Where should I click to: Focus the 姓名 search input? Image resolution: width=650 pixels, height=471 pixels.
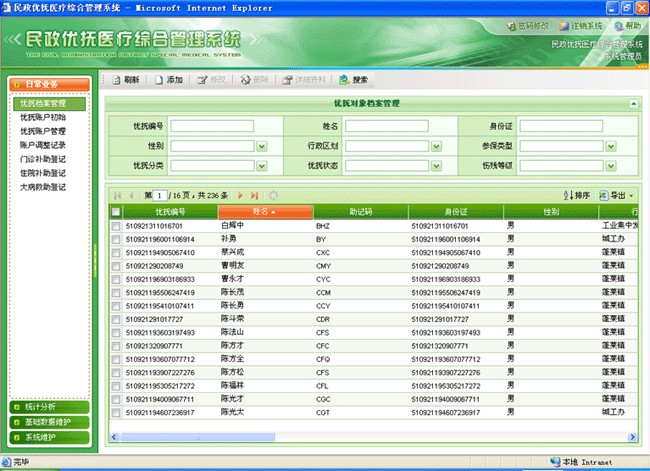coord(387,126)
